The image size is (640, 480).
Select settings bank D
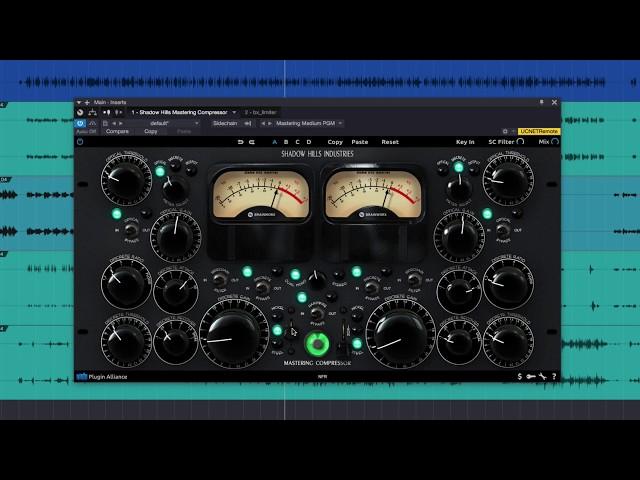pyautogui.click(x=309, y=142)
